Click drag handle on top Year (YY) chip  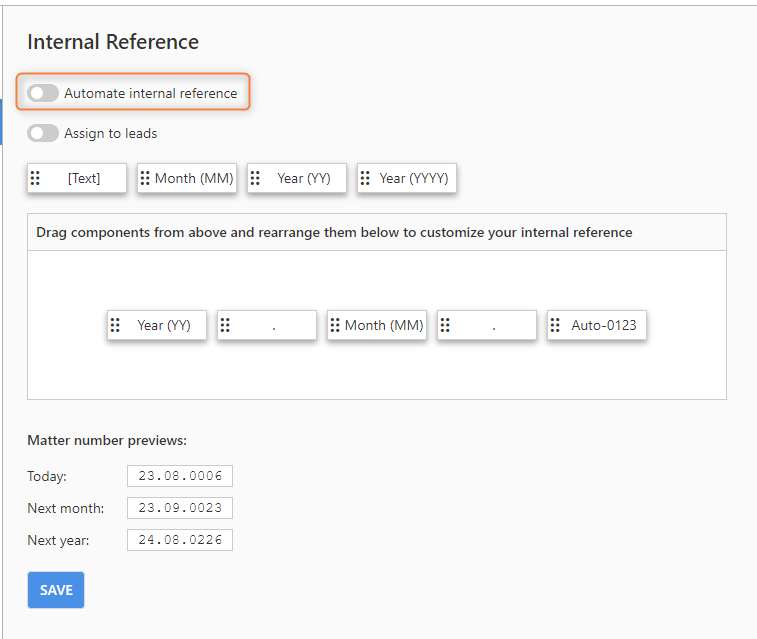coord(255,178)
